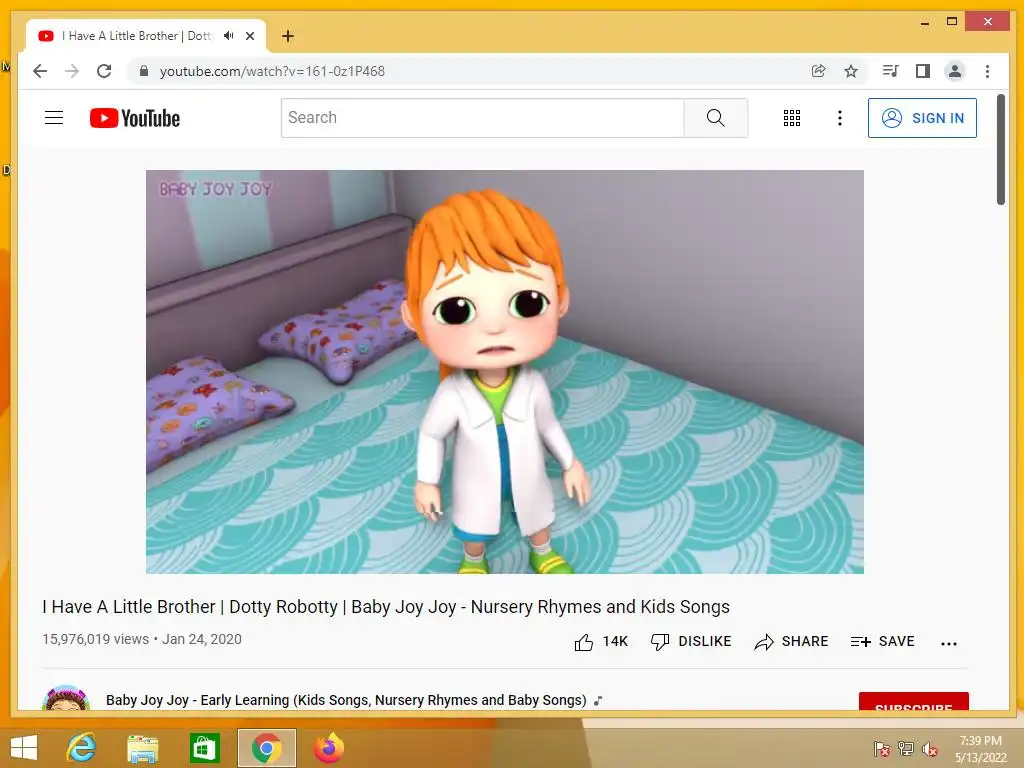Viewport: 1024px width, 768px height.
Task: Open the YouTube hamburger guide menu
Action: pyautogui.click(x=54, y=118)
